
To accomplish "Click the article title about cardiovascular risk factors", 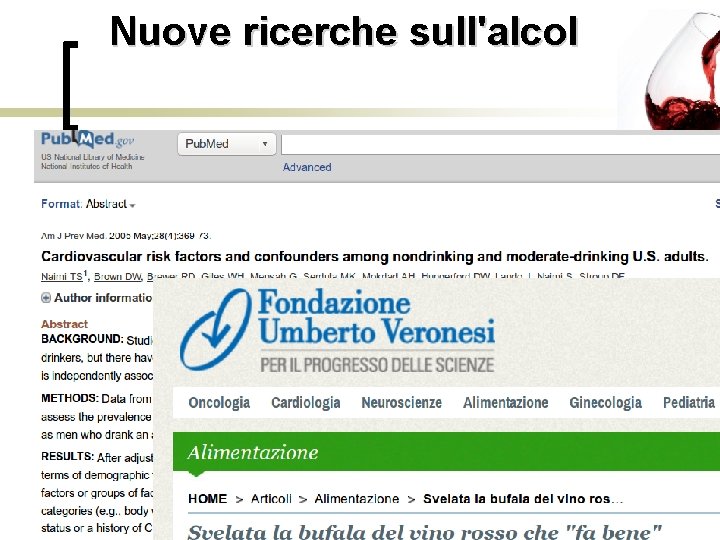I will coord(374,256).
